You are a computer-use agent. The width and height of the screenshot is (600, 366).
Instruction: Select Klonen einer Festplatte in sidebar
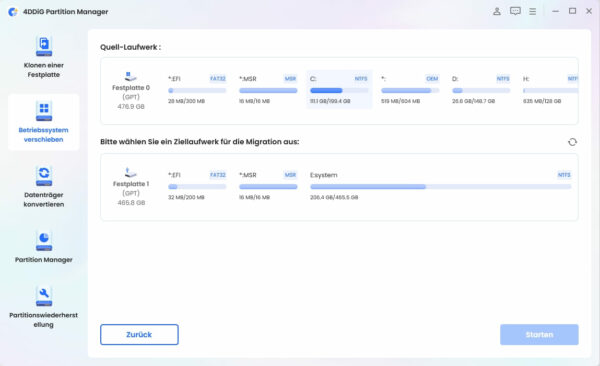(x=44, y=57)
